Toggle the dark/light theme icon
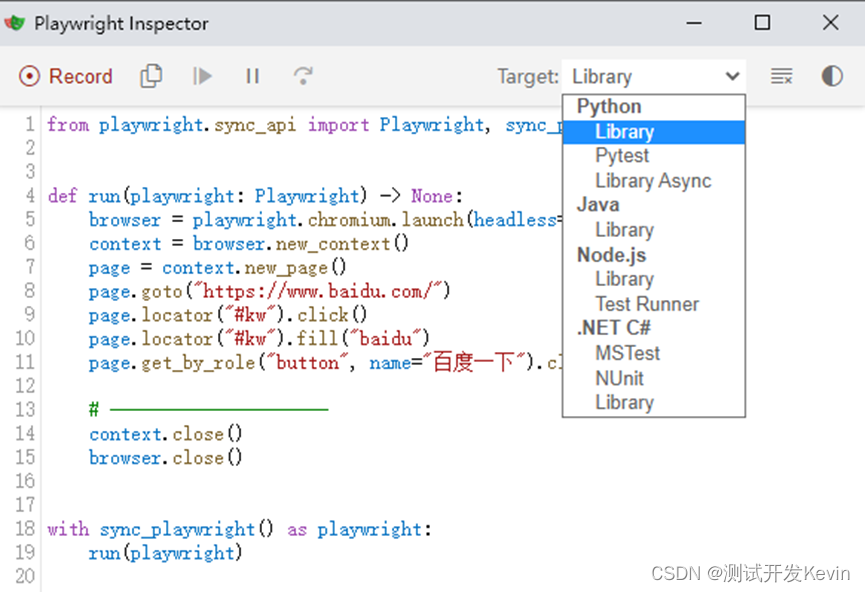Viewport: 865px width, 592px height. point(832,76)
